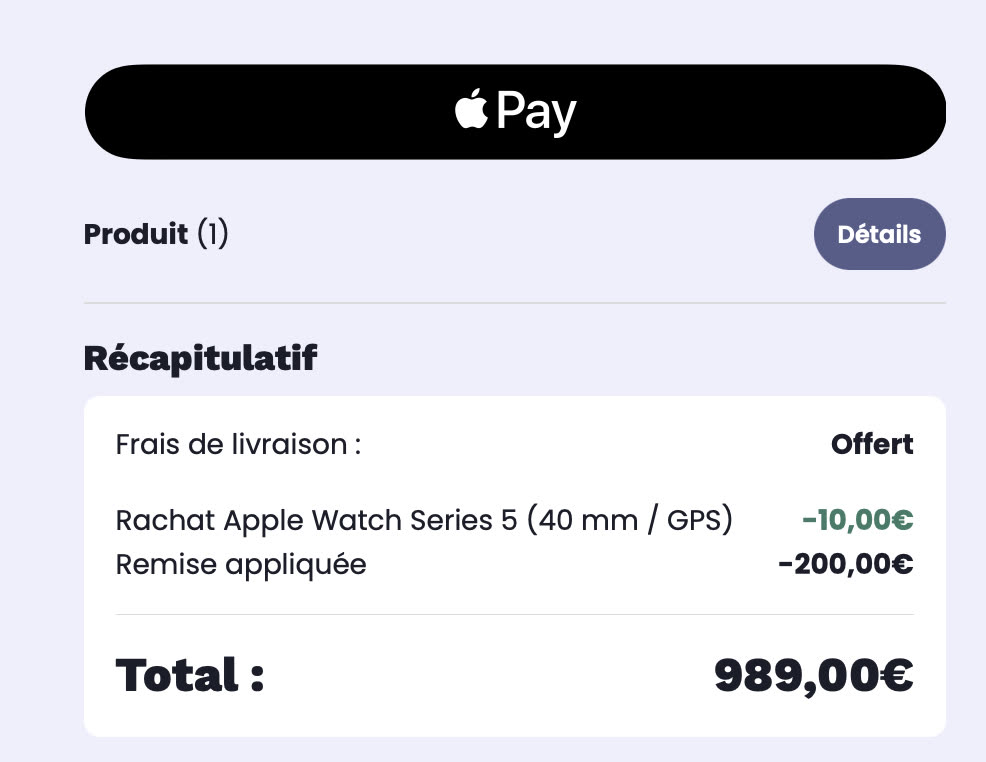Click the 989,00€ total amount

coord(813,675)
